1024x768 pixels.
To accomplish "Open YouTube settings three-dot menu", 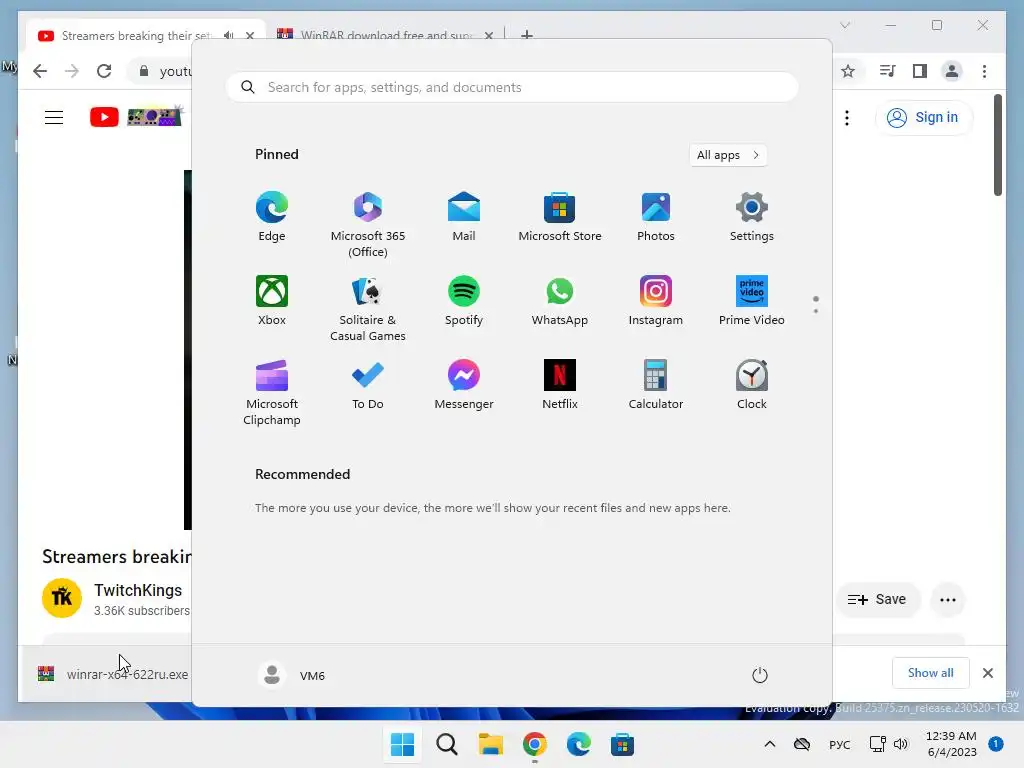I will click(847, 118).
